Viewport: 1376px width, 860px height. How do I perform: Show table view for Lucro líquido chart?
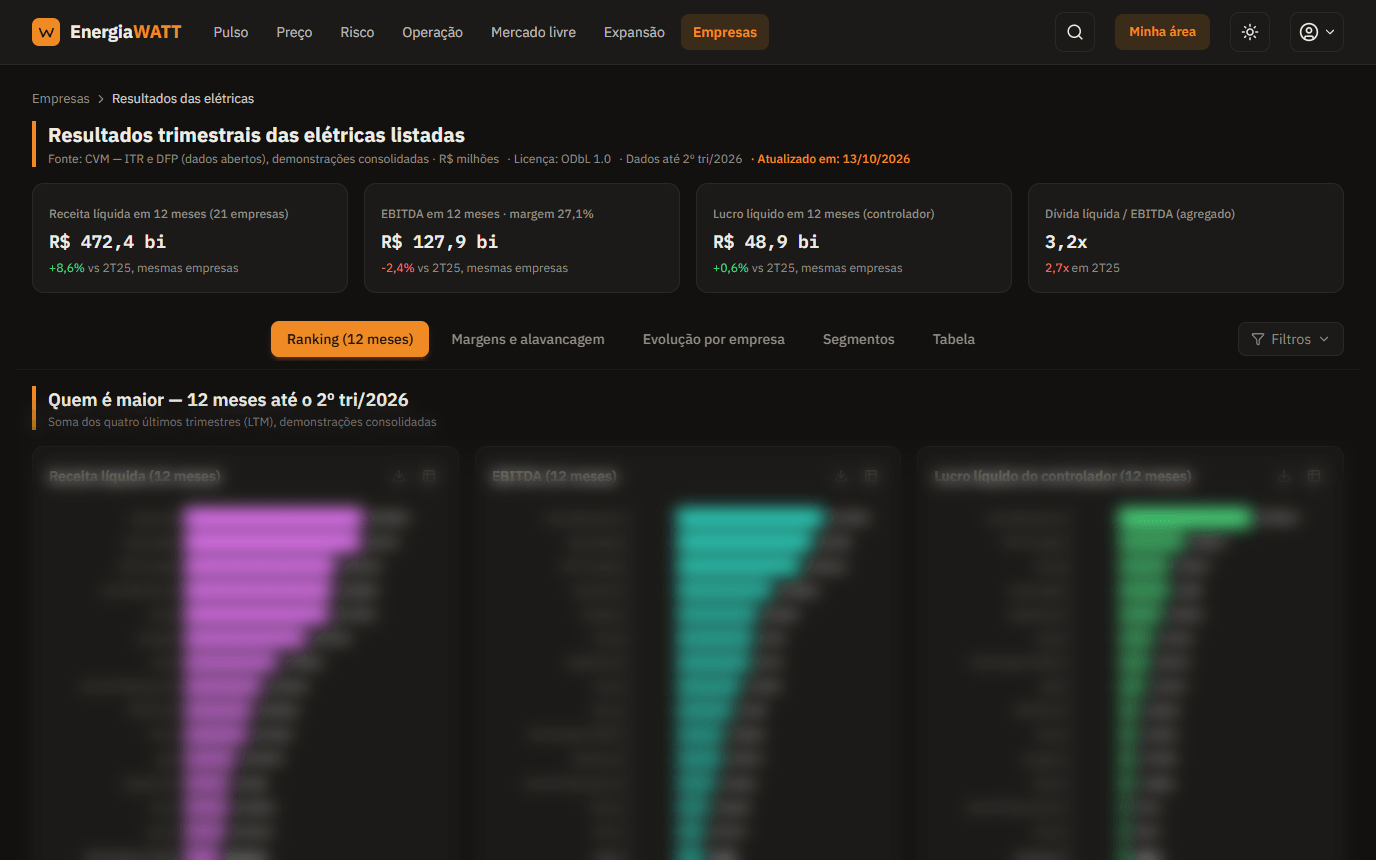point(1314,476)
